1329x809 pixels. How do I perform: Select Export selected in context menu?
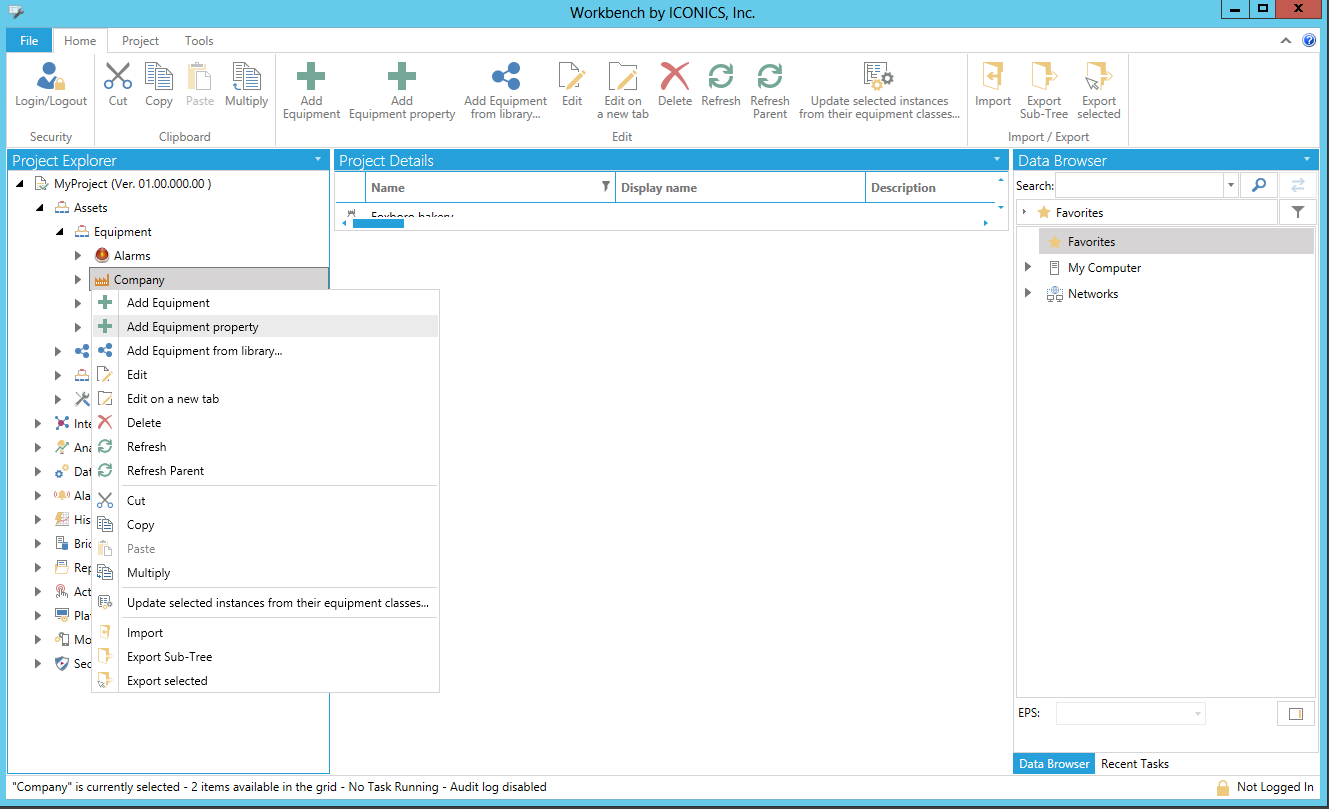click(x=167, y=681)
